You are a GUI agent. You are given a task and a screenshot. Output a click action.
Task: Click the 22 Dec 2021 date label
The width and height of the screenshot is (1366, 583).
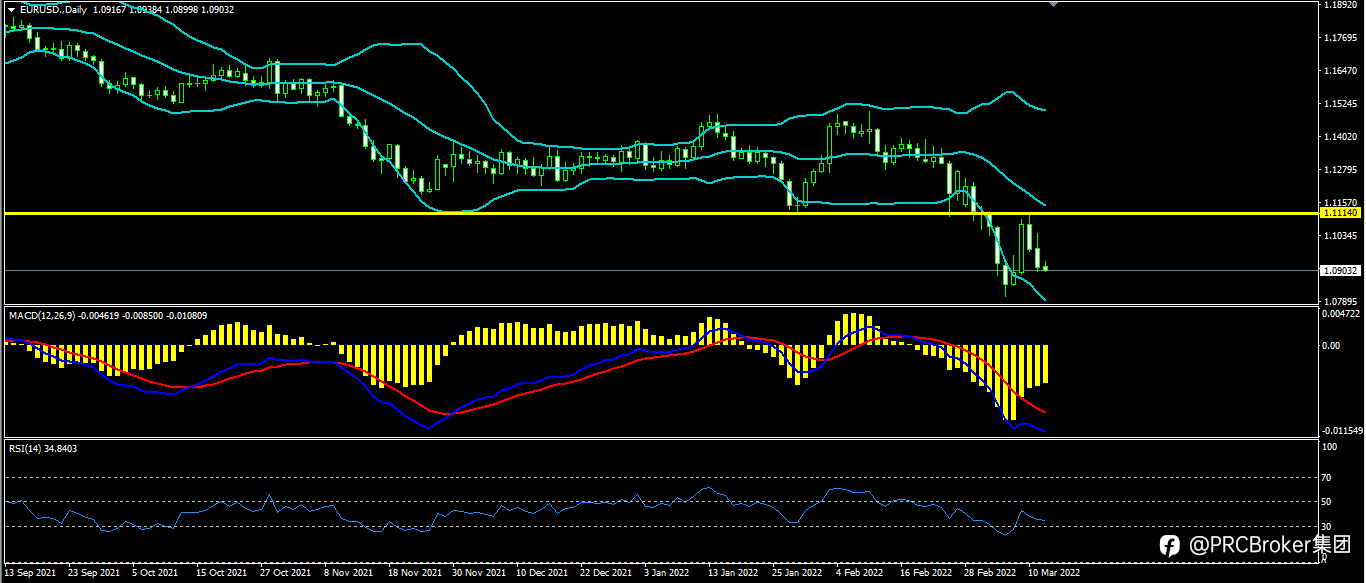coord(605,574)
